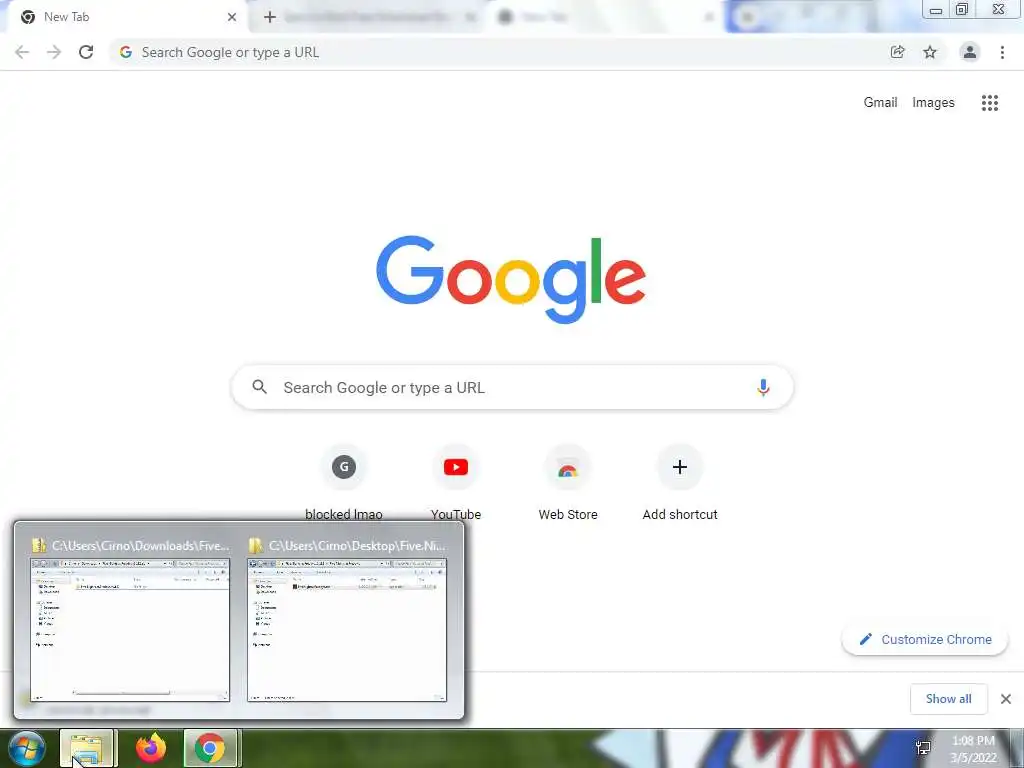The width and height of the screenshot is (1024, 768).
Task: Open the blocked lmao shortcut
Action: [x=344, y=483]
